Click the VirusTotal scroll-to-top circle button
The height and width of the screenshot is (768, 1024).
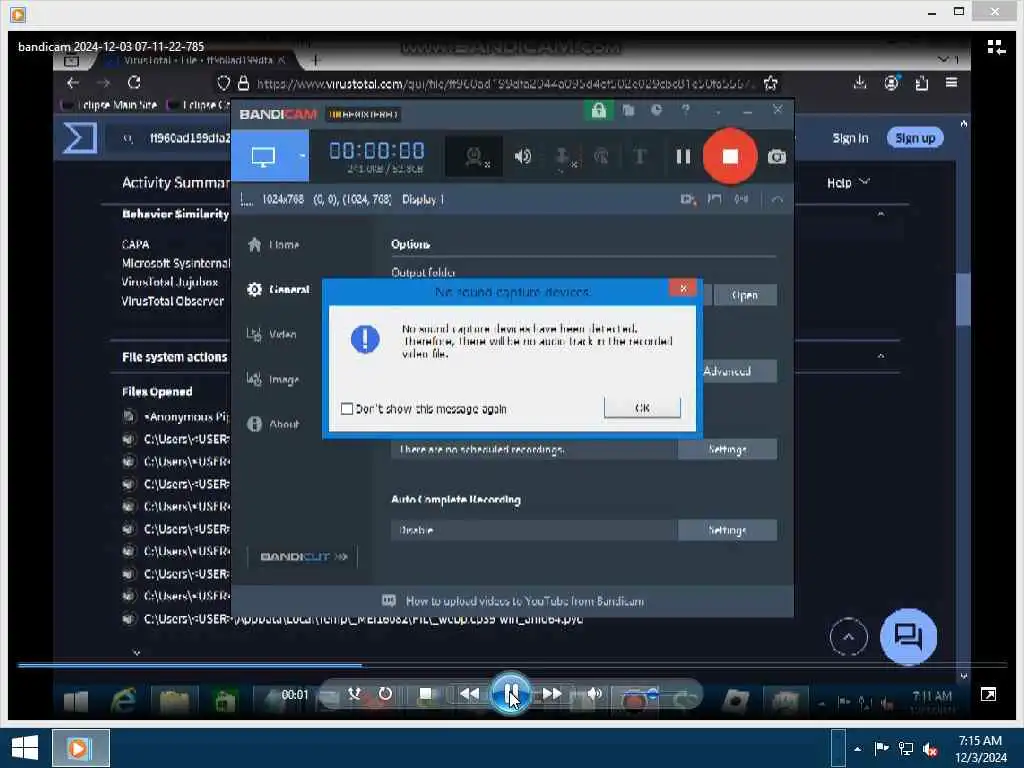click(848, 637)
